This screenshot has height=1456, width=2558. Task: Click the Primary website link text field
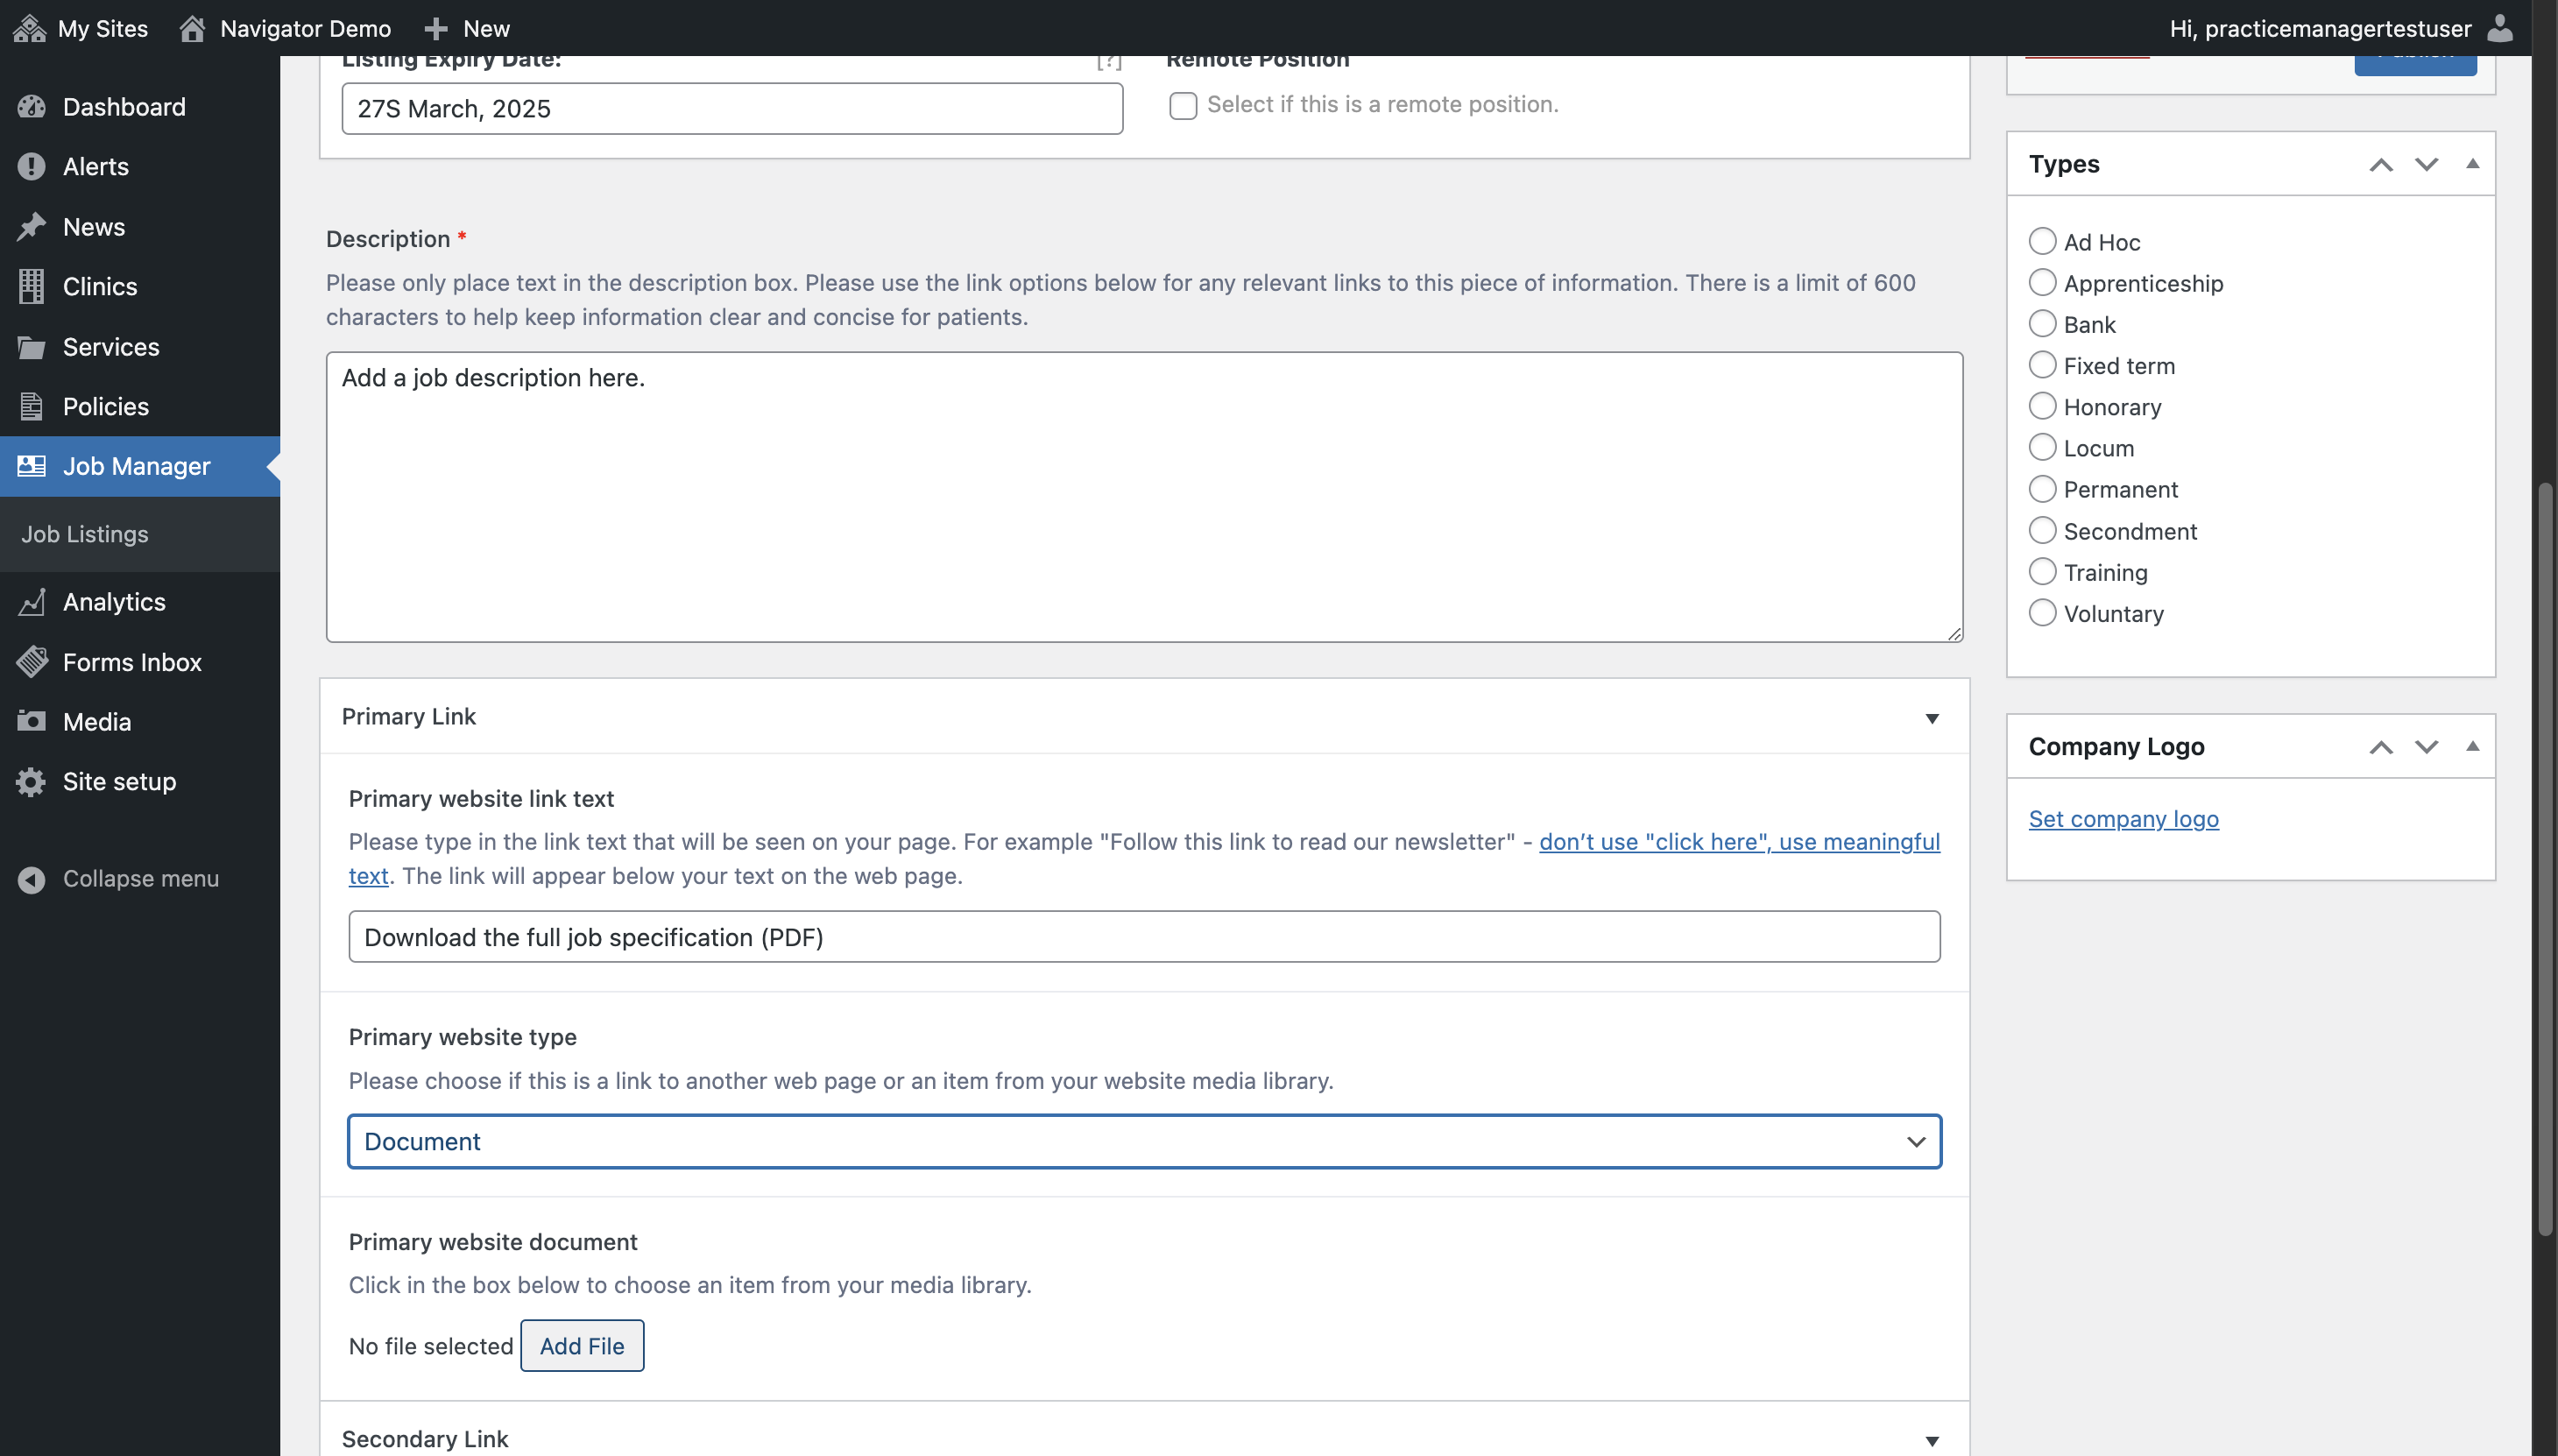tap(1144, 937)
